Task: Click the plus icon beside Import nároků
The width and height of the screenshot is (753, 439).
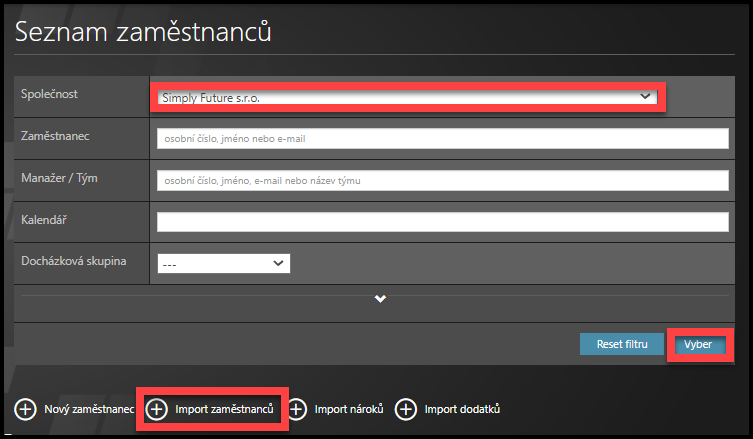Action: point(297,409)
